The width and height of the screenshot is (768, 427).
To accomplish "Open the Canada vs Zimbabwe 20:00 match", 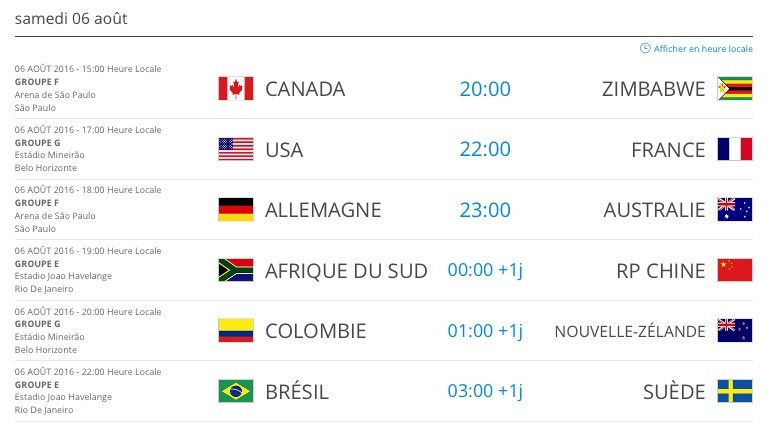I will click(x=485, y=89).
